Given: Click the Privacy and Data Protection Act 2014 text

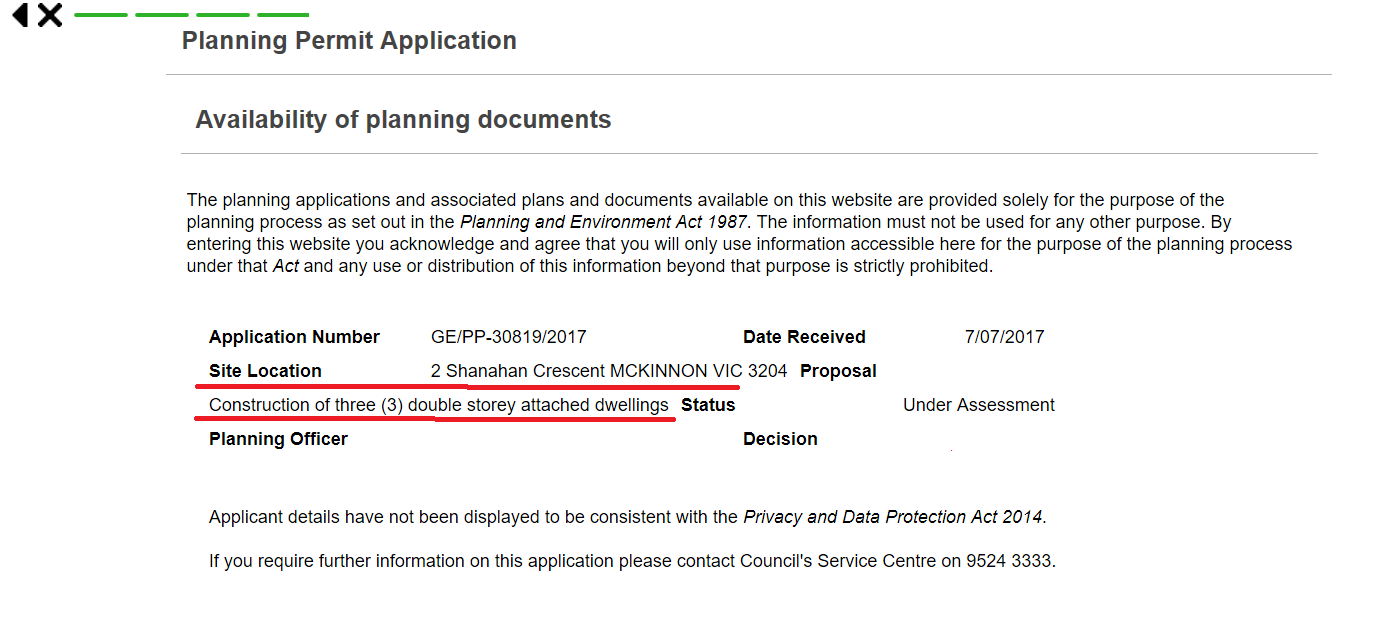Looking at the screenshot, I should tap(893, 517).
